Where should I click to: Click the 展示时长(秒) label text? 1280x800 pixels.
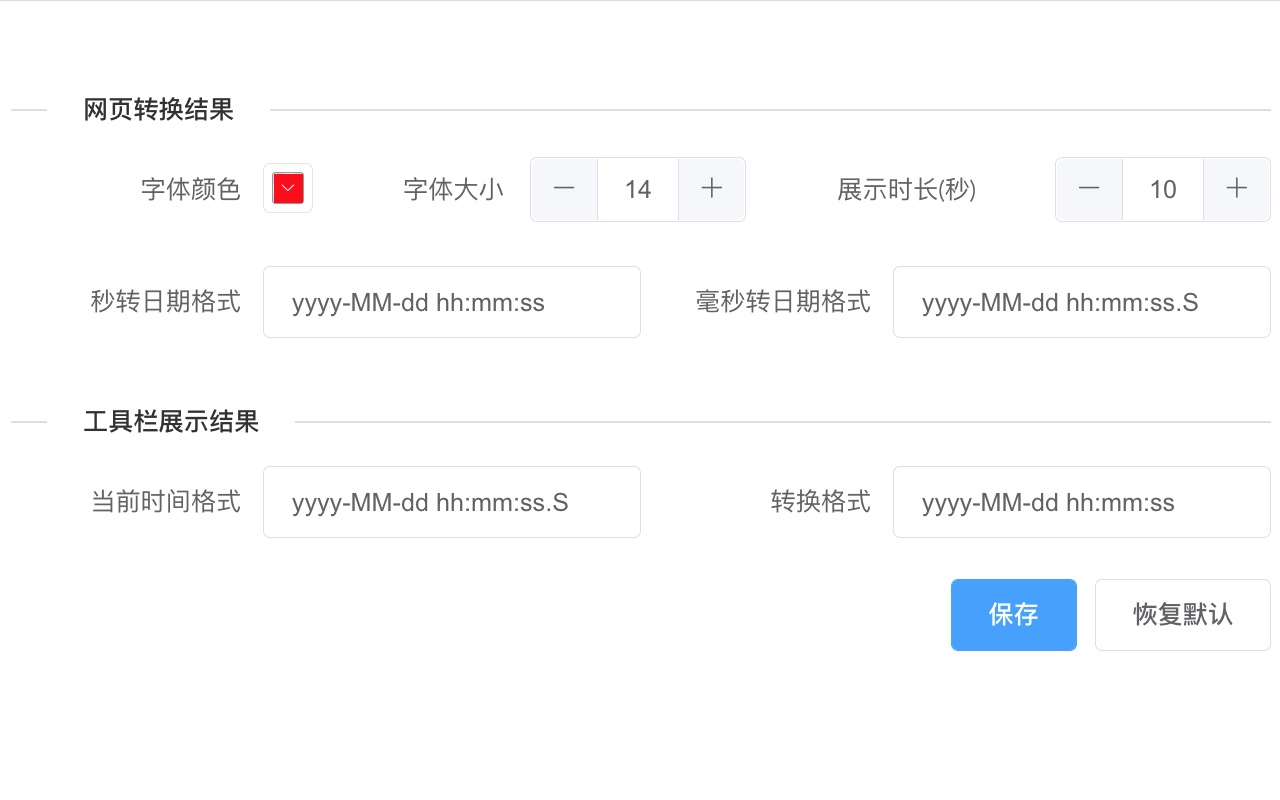905,189
